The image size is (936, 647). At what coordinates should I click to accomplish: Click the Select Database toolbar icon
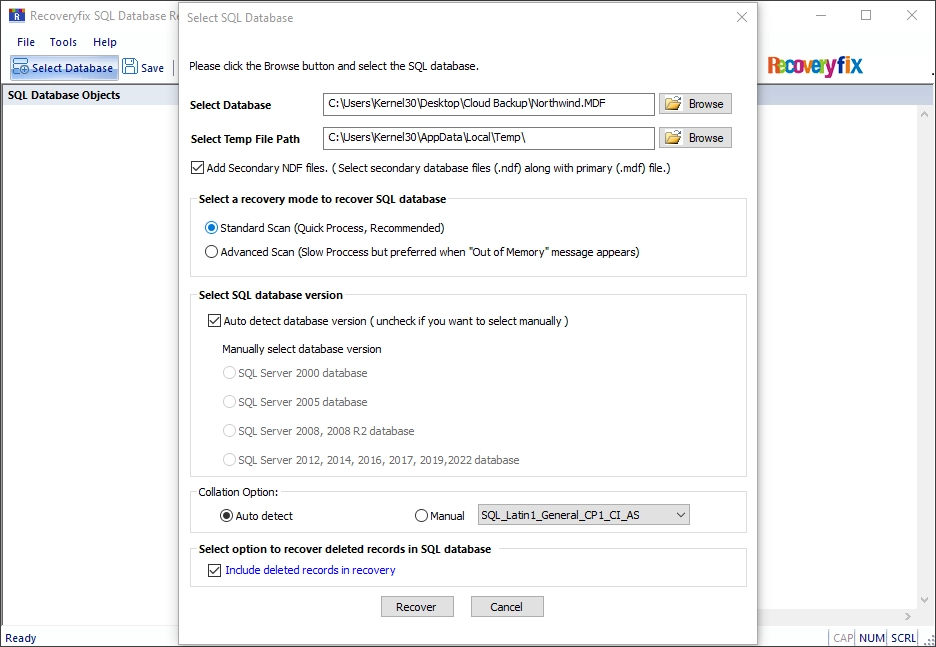[x=20, y=67]
